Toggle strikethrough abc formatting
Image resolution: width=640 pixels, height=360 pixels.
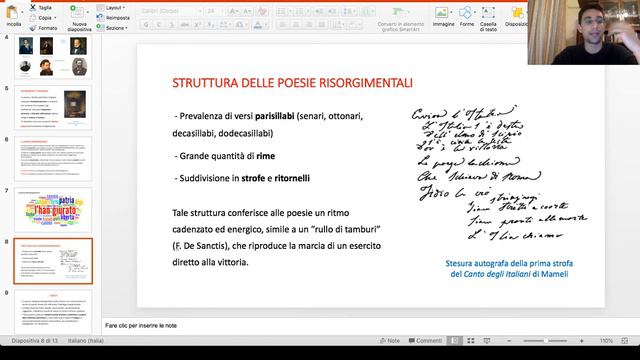(184, 25)
